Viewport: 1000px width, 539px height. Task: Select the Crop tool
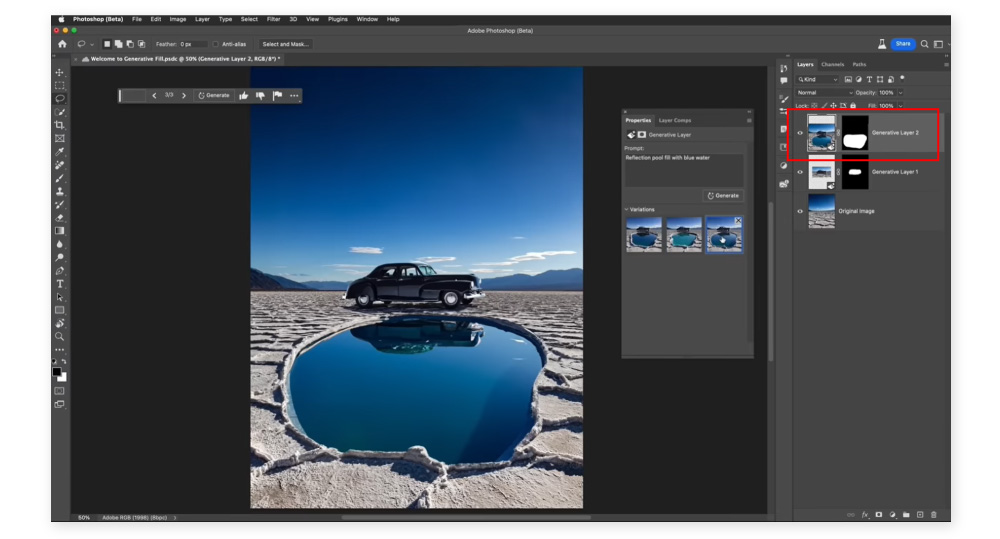(x=60, y=125)
